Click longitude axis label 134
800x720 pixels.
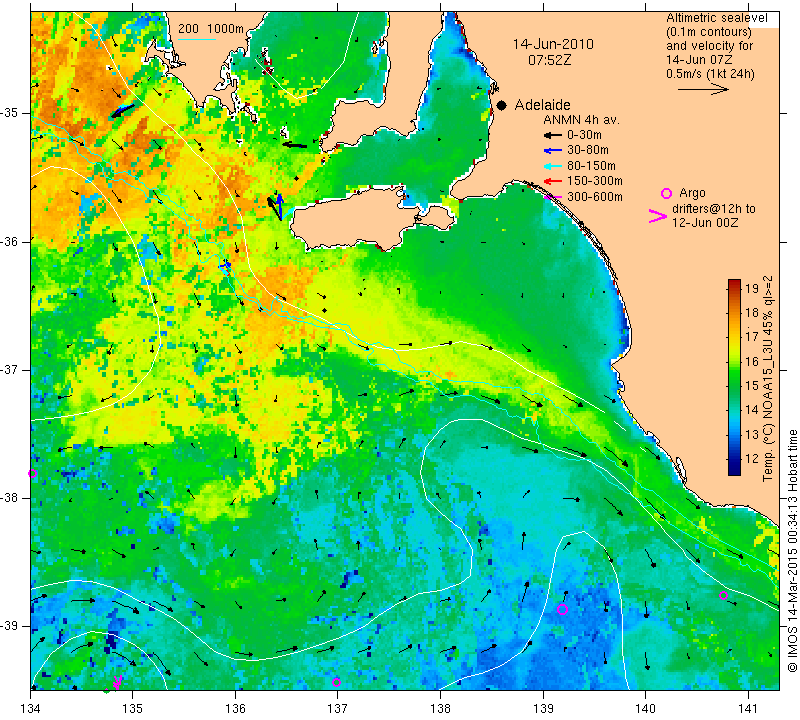pos(30,709)
